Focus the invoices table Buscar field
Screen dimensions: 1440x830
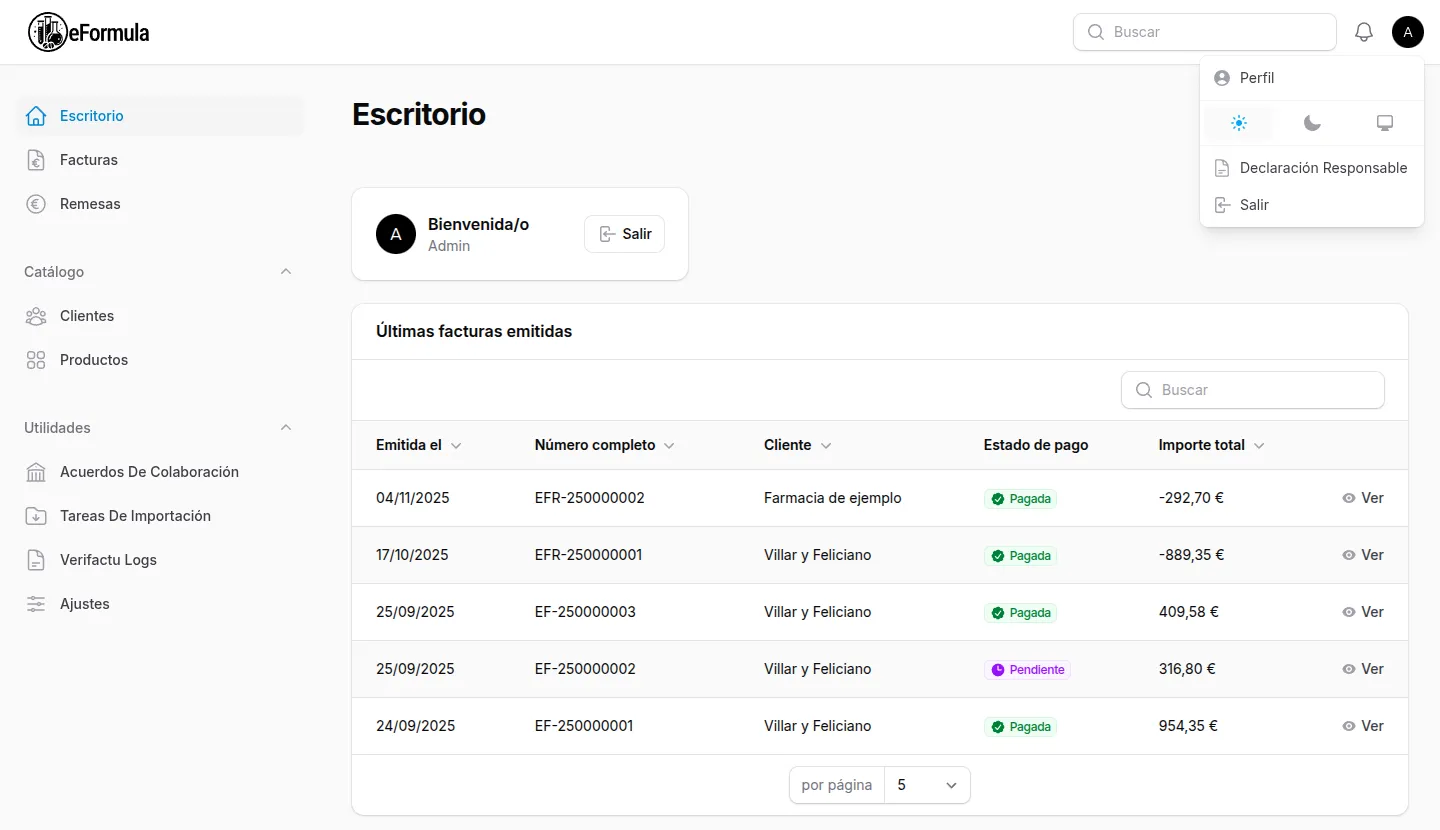[1253, 390]
